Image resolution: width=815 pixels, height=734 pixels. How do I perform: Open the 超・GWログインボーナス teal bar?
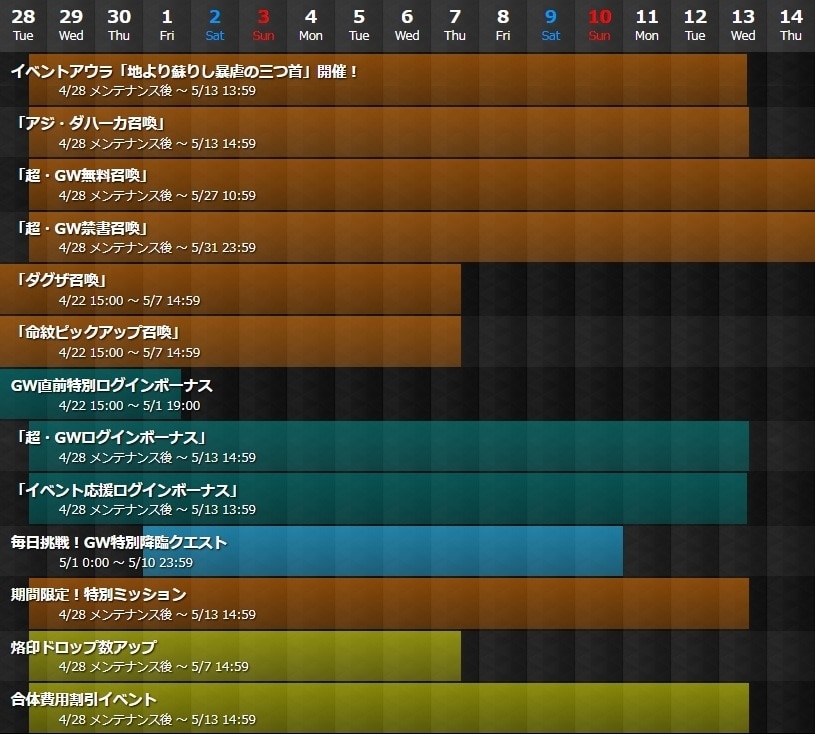(389, 447)
